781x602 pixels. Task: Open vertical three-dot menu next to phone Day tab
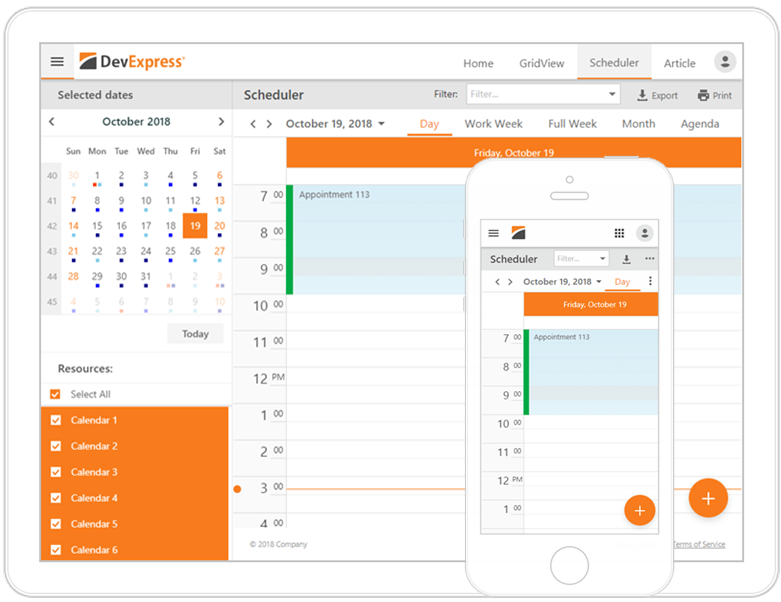click(x=650, y=282)
